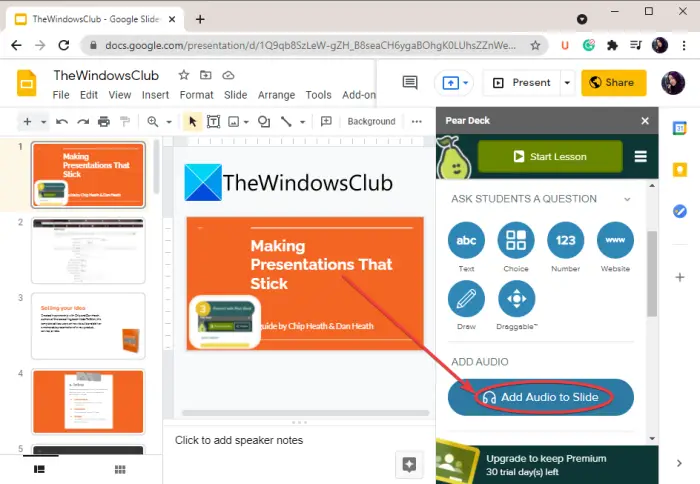The image size is (700, 484).
Task: Switch to grid view
Action: point(120,469)
